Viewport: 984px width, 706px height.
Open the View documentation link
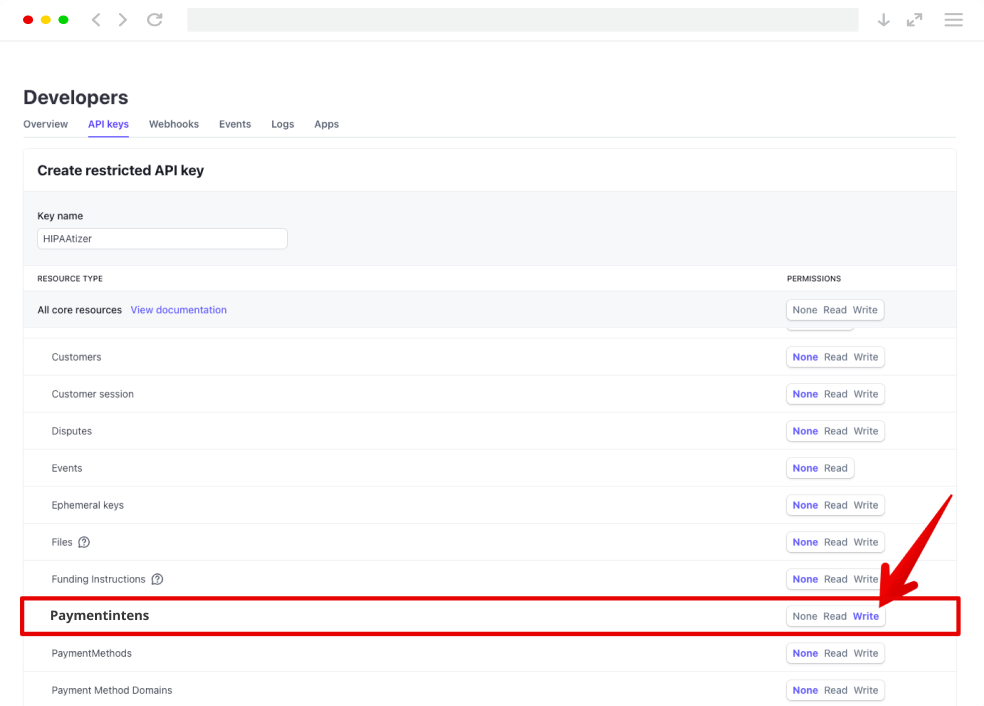[x=178, y=310]
